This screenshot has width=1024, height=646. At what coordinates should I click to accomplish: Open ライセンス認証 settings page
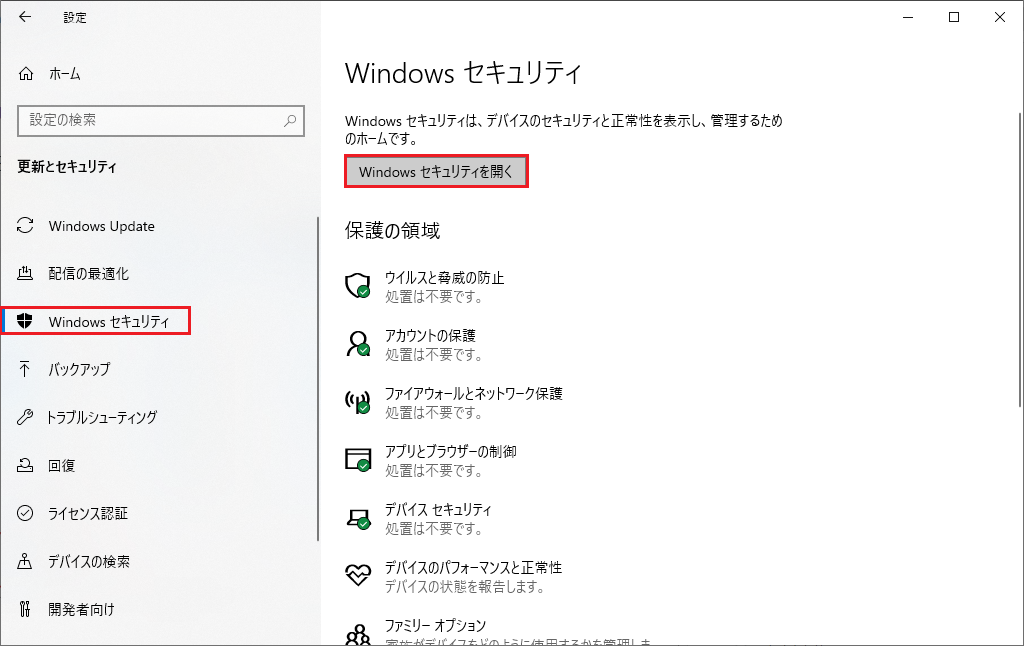[88, 514]
